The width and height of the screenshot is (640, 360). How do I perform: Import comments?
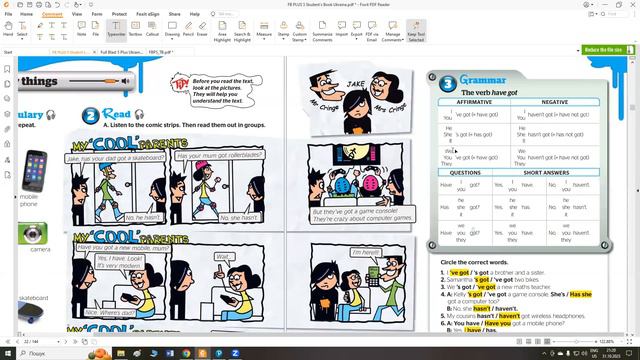point(342,29)
